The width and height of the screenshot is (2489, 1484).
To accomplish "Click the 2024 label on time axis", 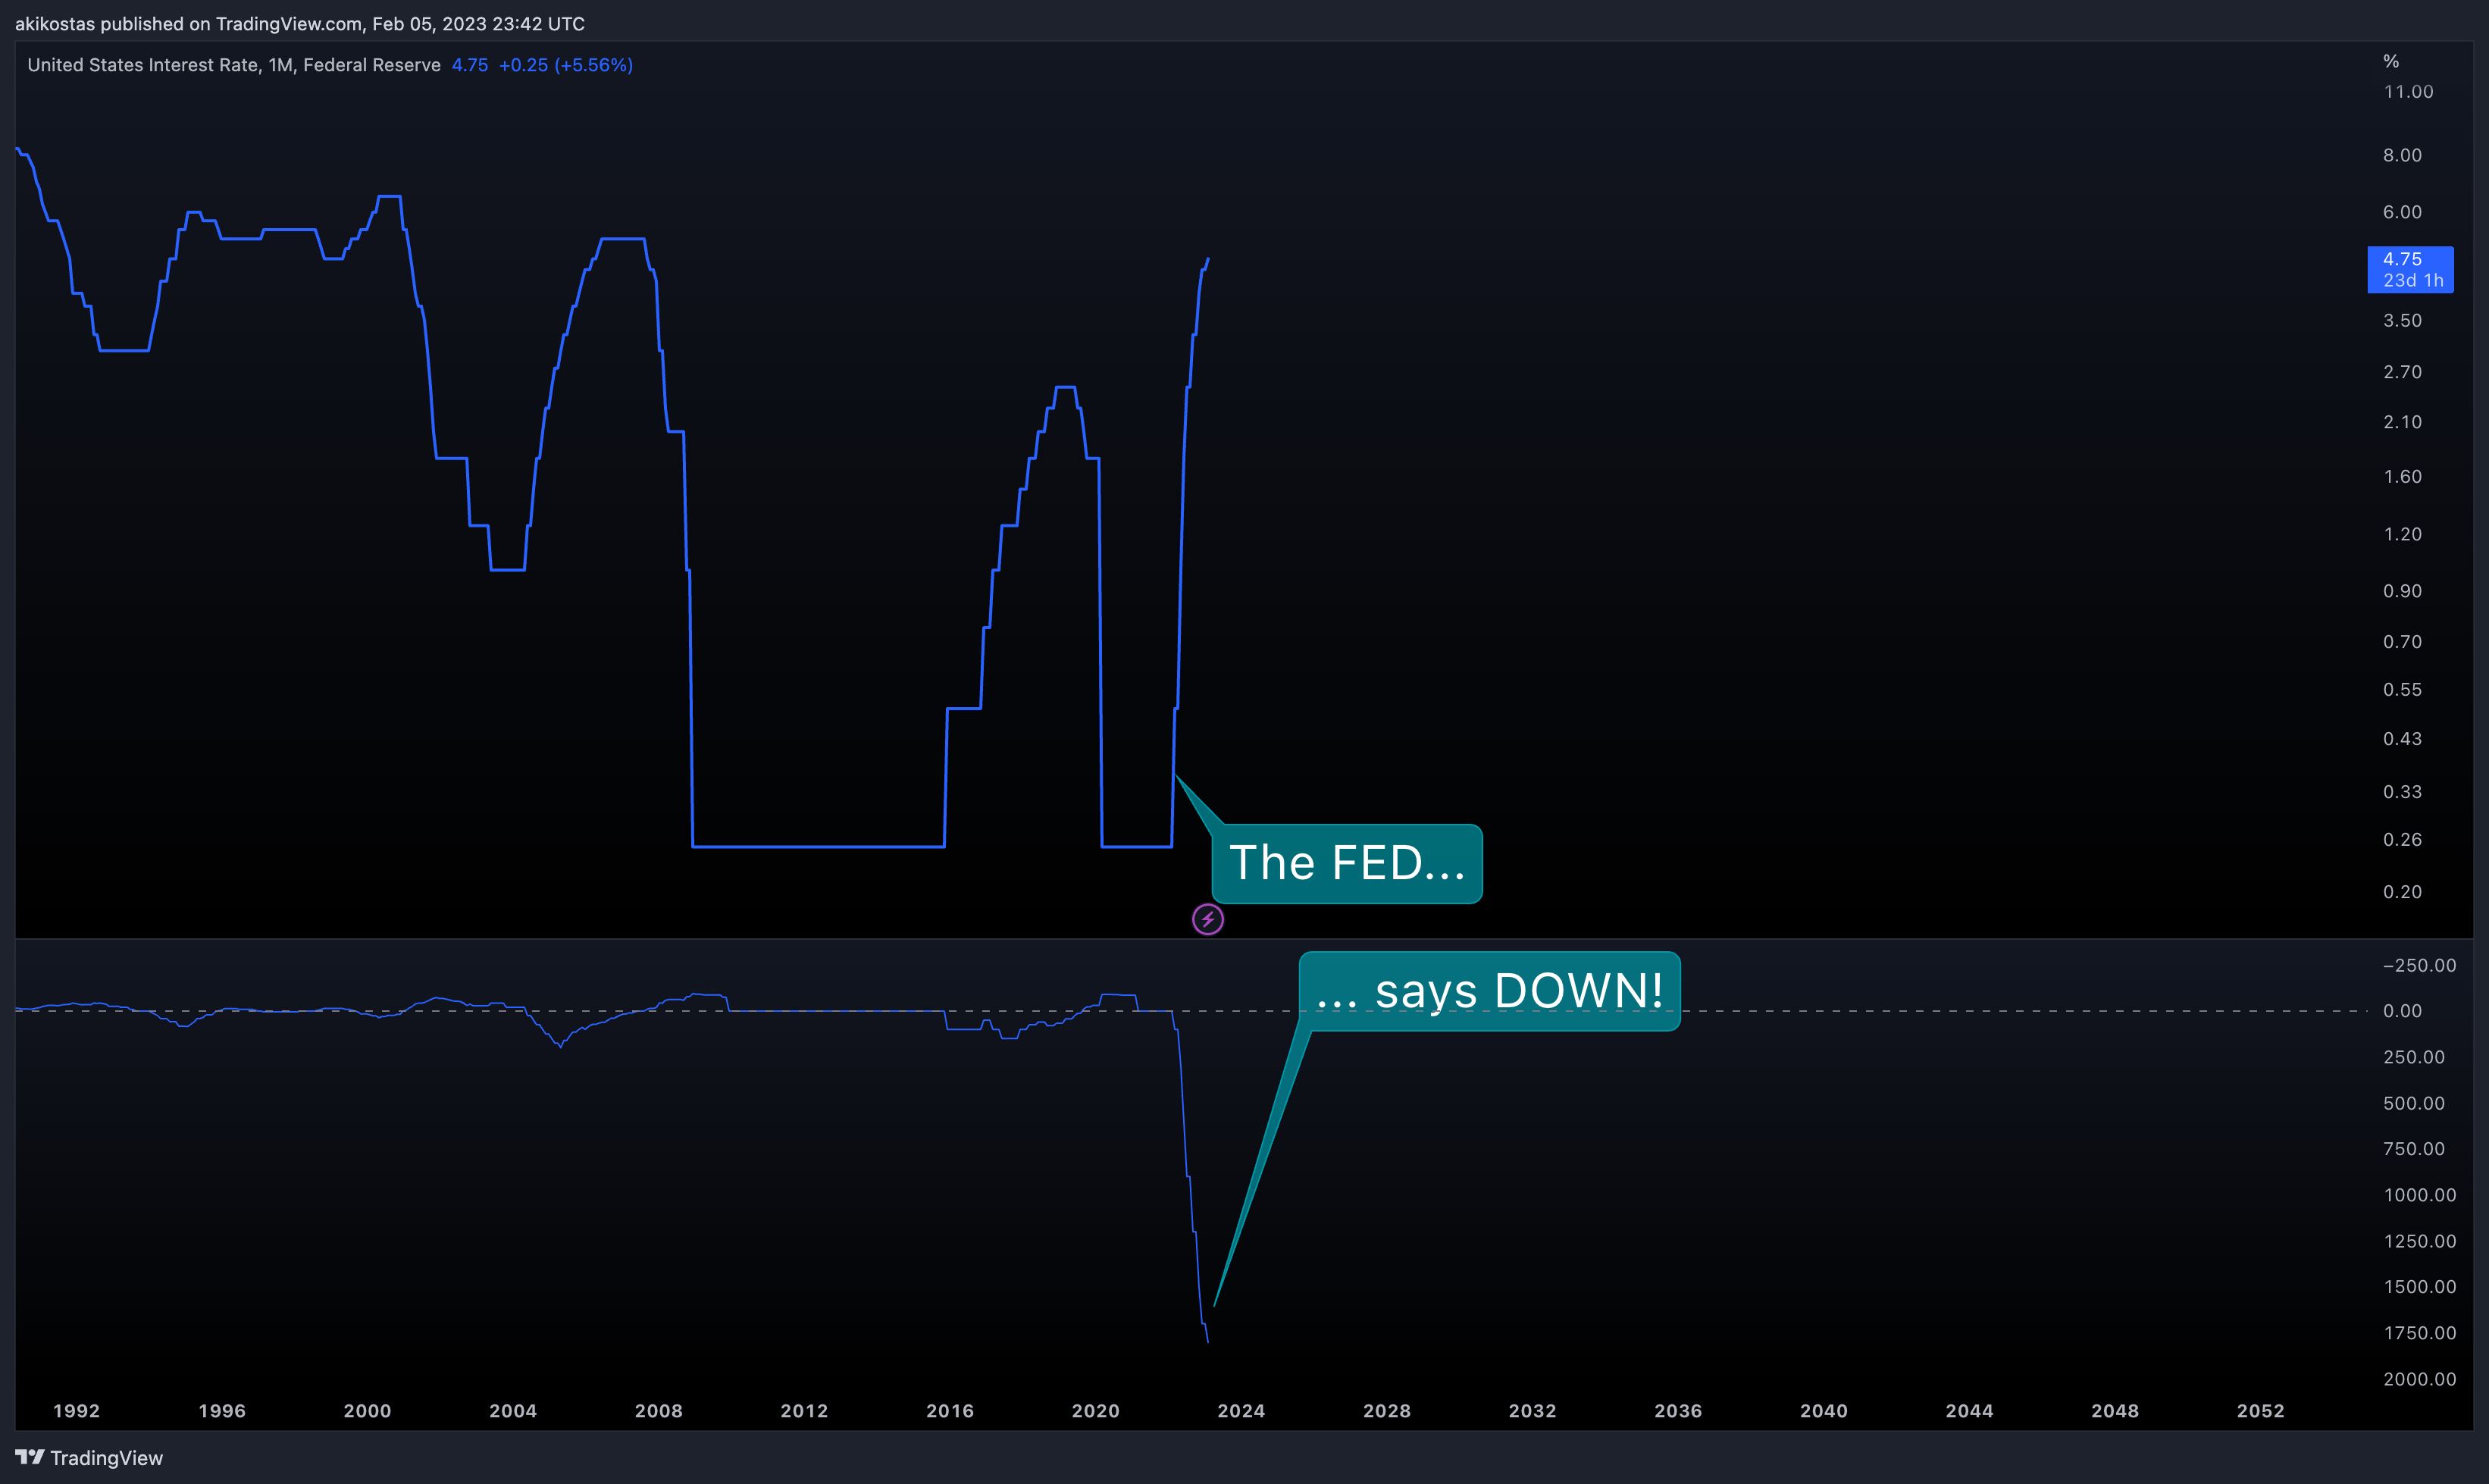I will click(x=1241, y=1411).
